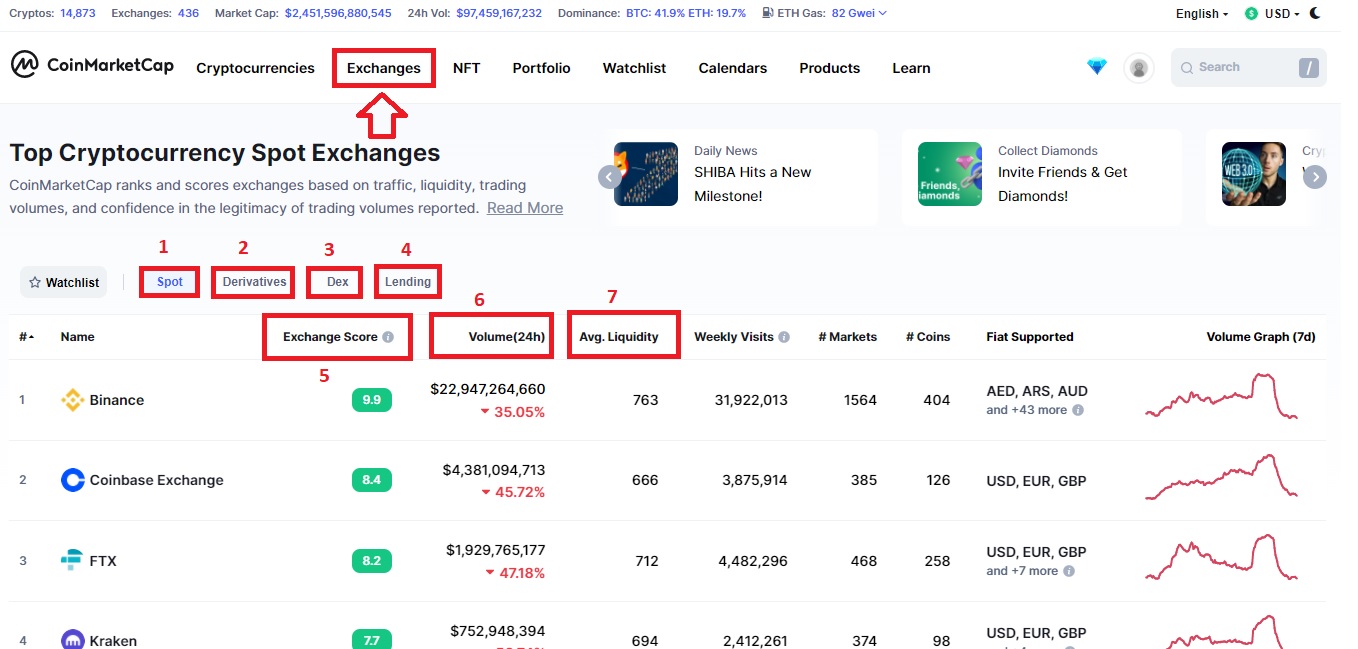Open the FTX exchange link
The height and width of the screenshot is (649, 1358).
pyautogui.click(x=103, y=561)
